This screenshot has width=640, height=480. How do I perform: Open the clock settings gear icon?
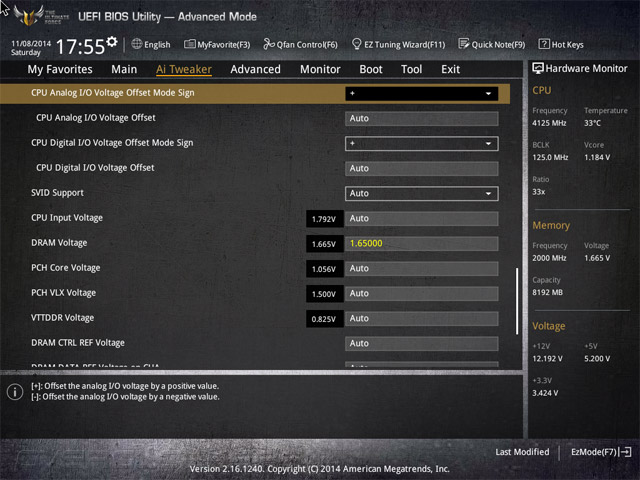pos(112,41)
